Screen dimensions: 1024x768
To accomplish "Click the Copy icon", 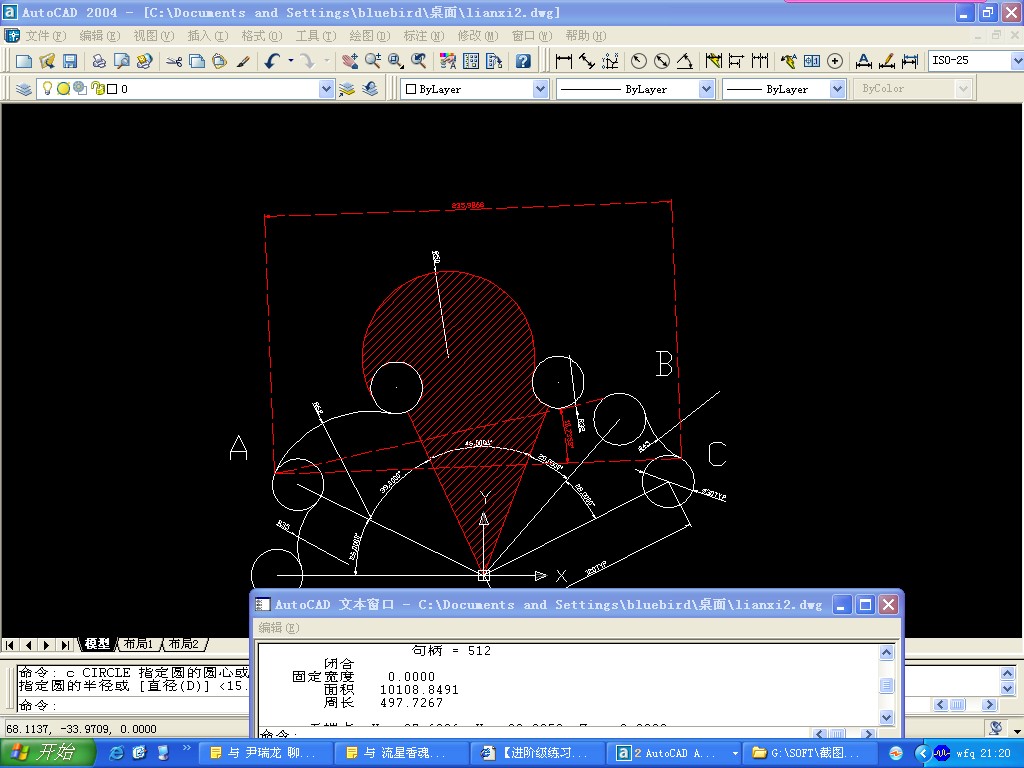I will pyautogui.click(x=197, y=61).
